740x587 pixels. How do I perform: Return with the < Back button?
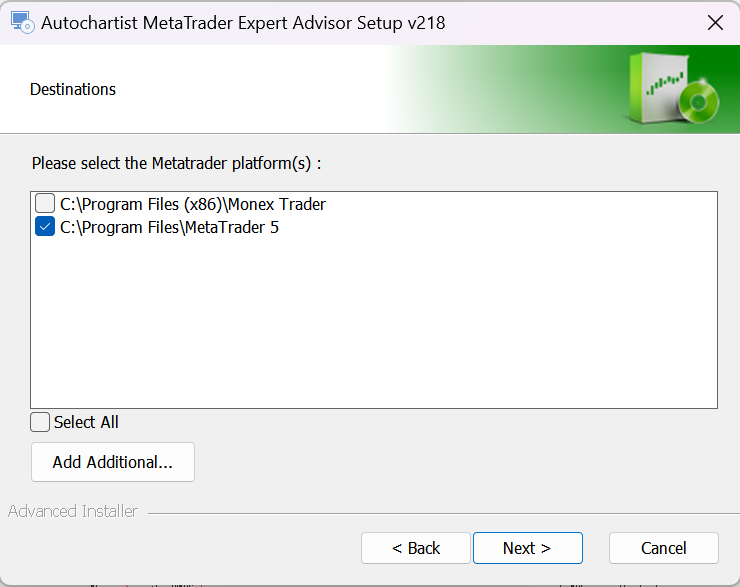tap(416, 548)
